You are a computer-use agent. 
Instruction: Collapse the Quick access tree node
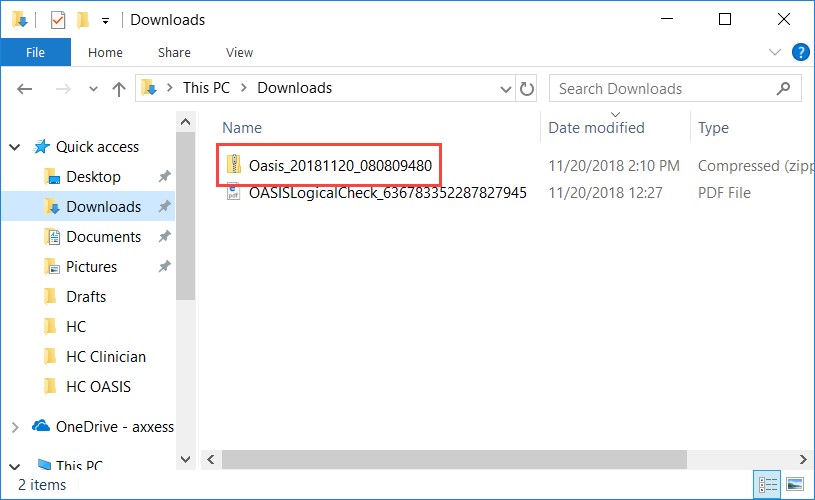point(15,147)
